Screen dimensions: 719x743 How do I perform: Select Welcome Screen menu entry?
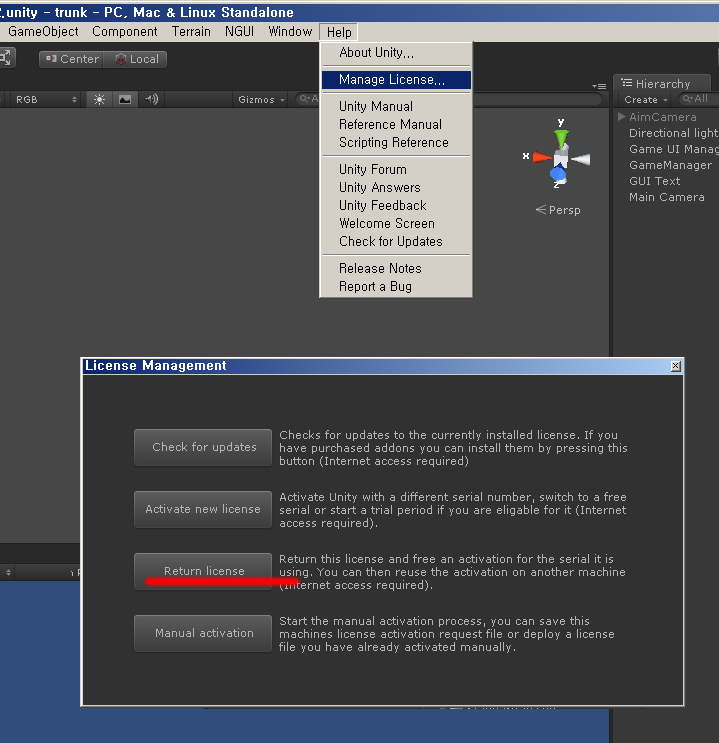[x=396, y=224]
